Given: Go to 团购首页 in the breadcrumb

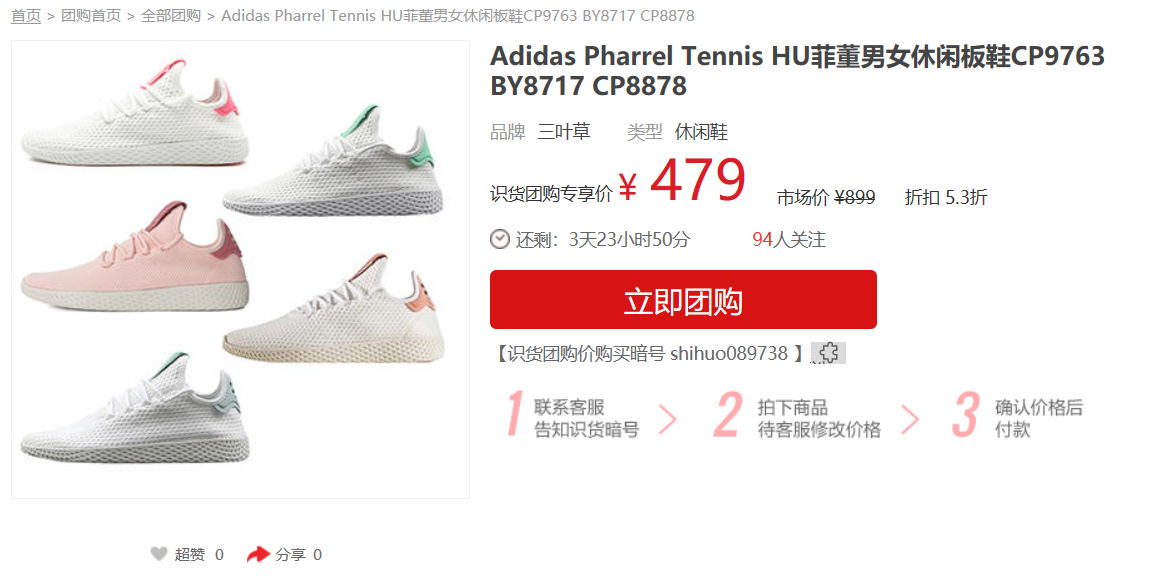Looking at the screenshot, I should point(91,15).
